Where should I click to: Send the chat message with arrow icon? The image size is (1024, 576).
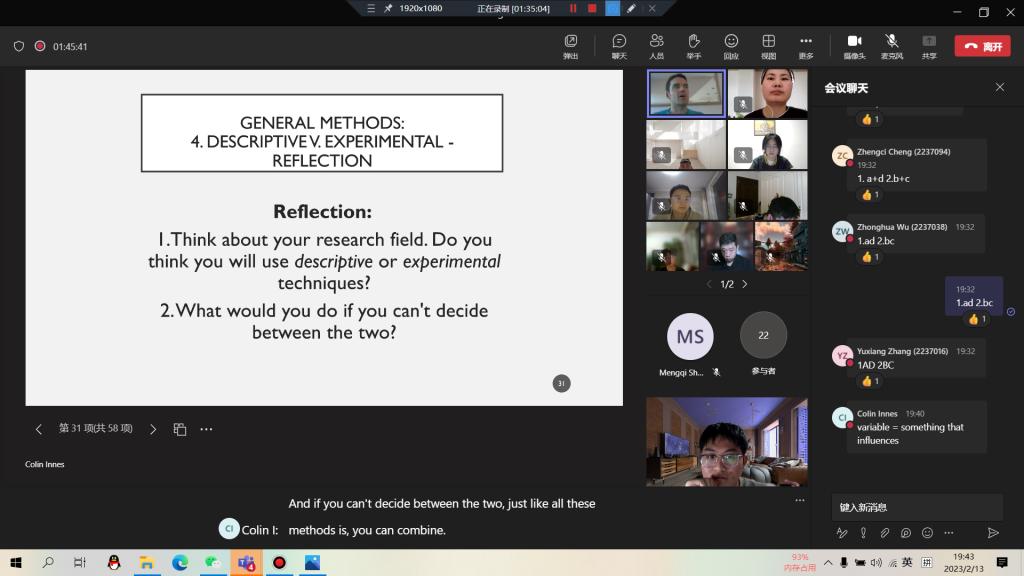993,533
